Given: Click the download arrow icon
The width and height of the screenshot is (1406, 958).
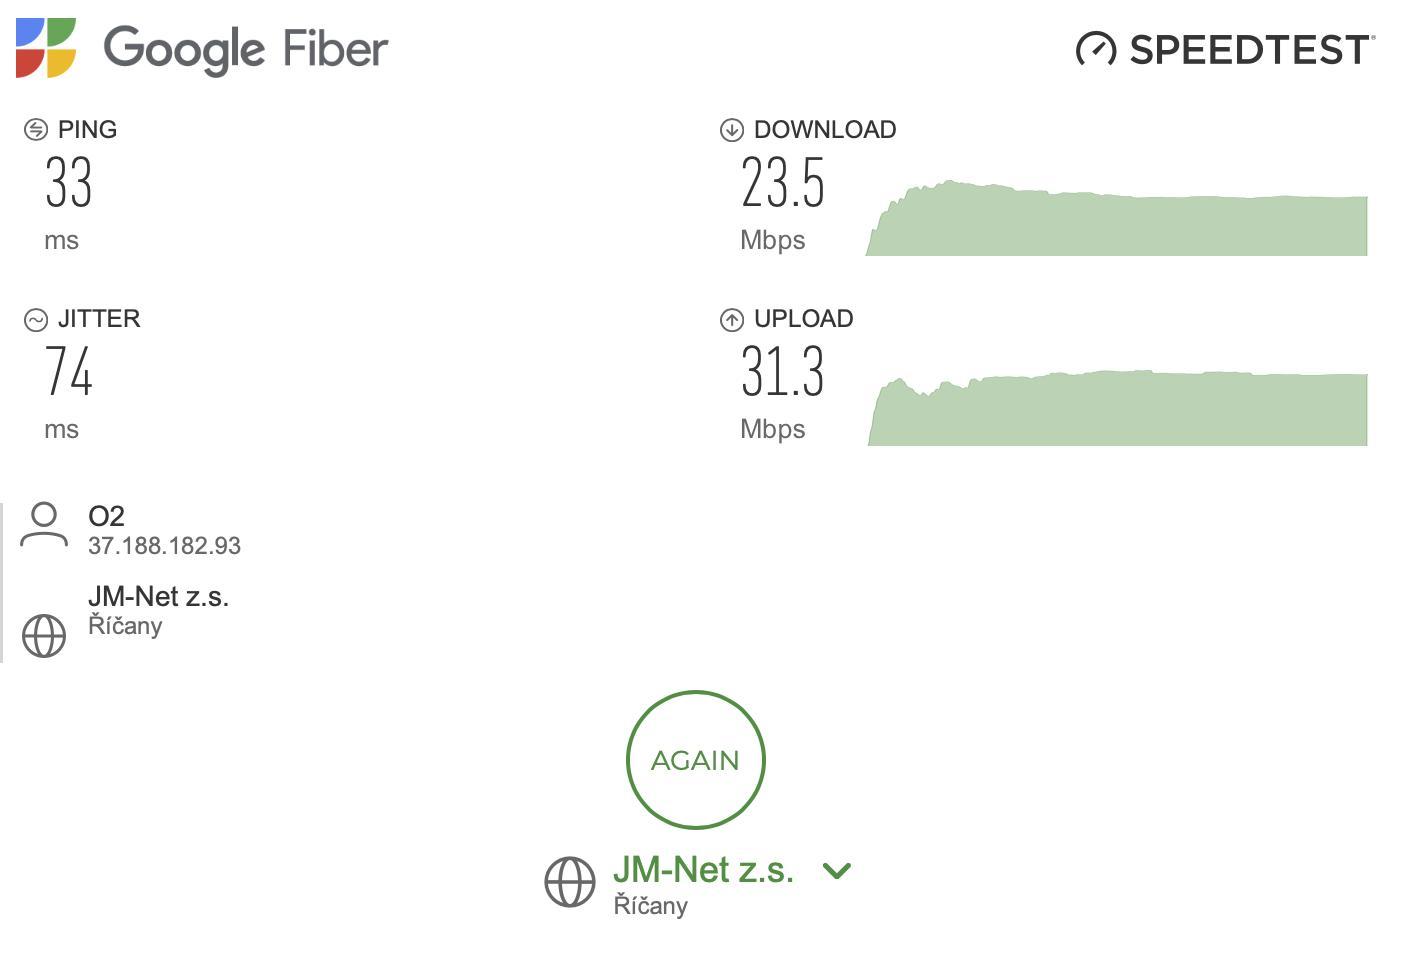Looking at the screenshot, I should pos(732,130).
